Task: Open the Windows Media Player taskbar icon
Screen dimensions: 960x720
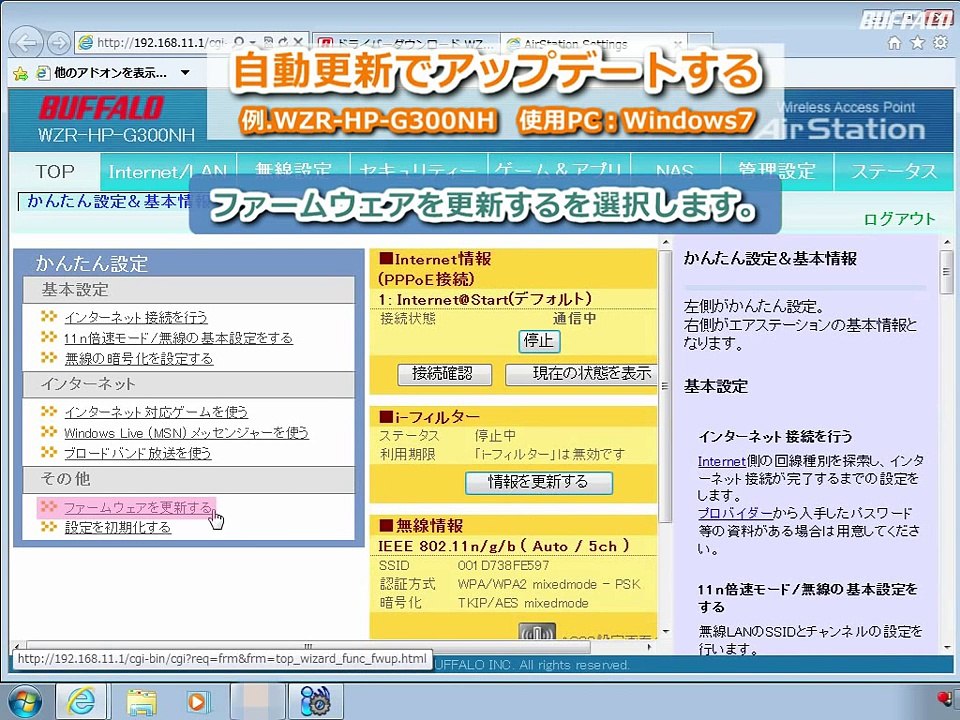Action: click(197, 702)
